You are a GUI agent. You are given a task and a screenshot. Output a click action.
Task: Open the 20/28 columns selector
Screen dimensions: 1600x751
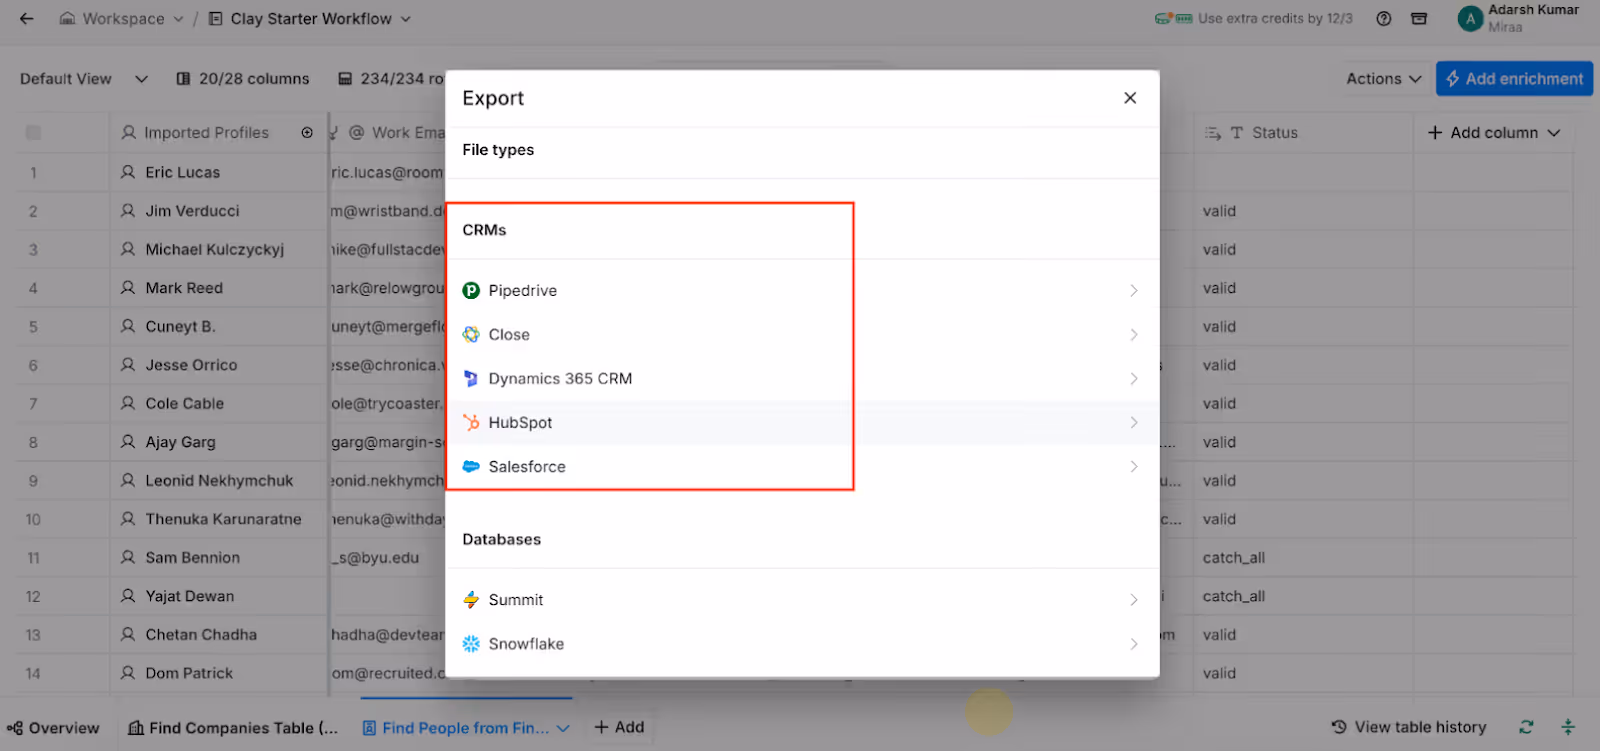pos(243,79)
